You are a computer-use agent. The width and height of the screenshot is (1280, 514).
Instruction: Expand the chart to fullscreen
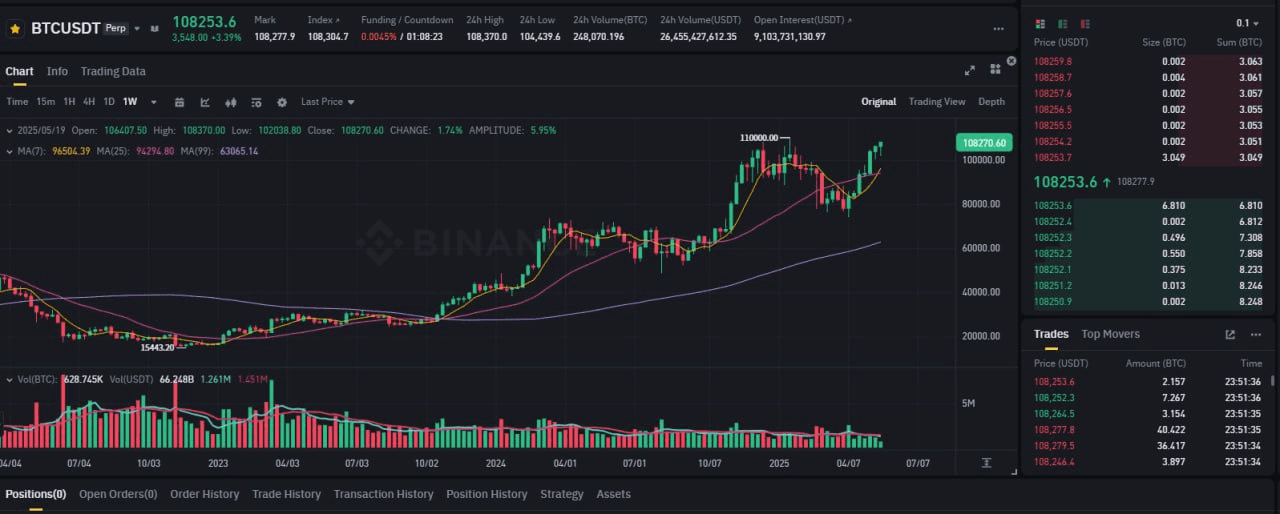click(x=969, y=70)
